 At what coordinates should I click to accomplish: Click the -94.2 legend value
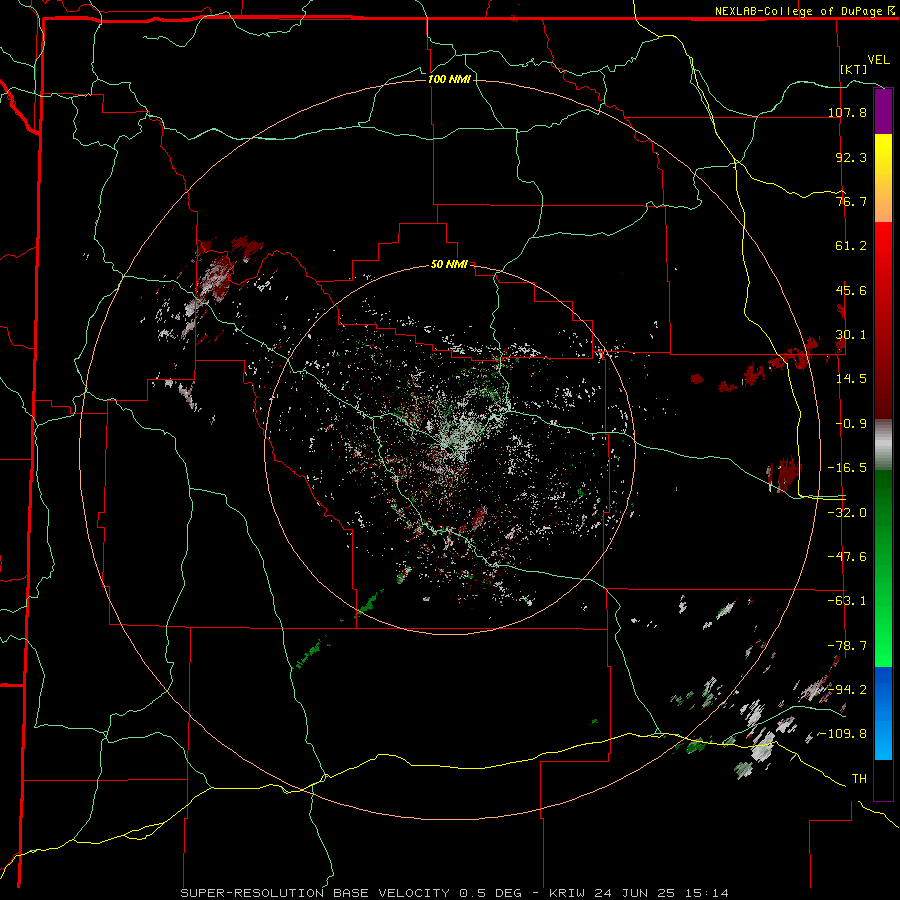point(847,690)
